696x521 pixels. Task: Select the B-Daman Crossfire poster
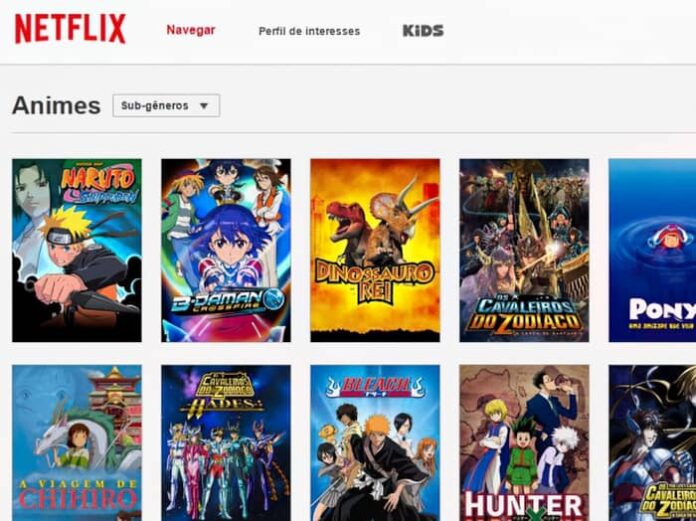tap(226, 250)
